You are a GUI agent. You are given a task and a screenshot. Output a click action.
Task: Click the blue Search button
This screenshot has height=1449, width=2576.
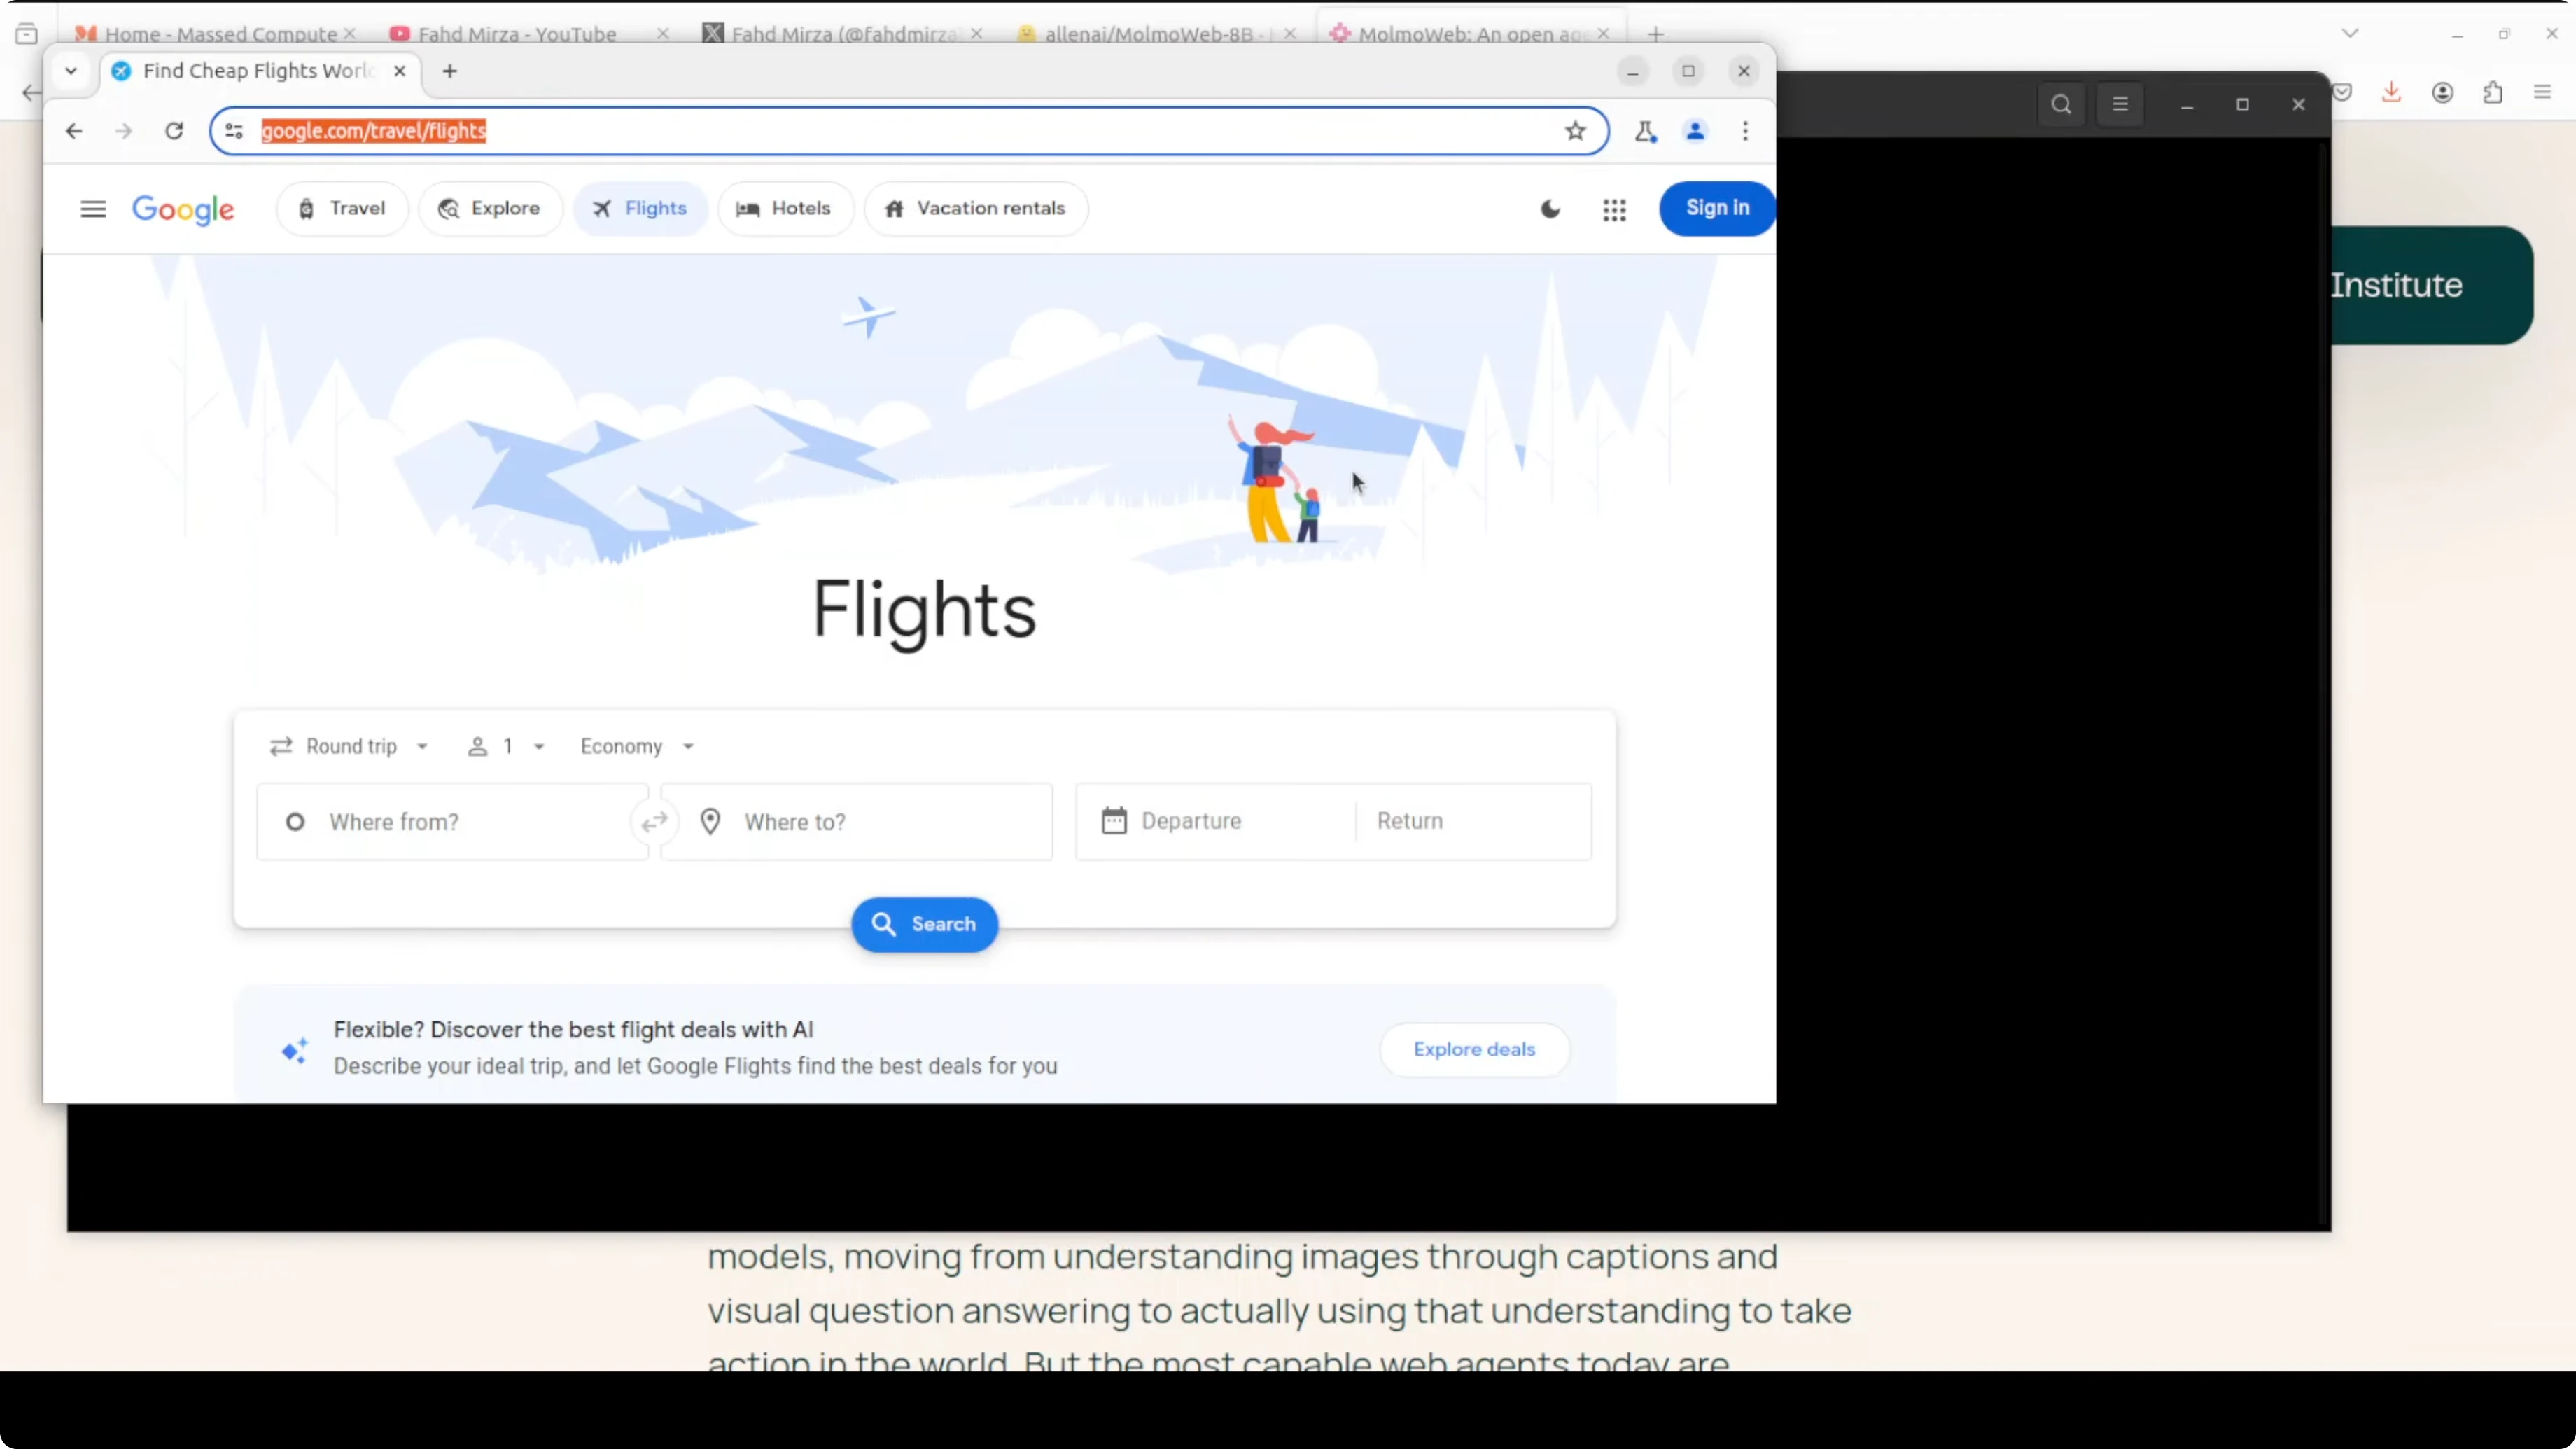pos(924,924)
